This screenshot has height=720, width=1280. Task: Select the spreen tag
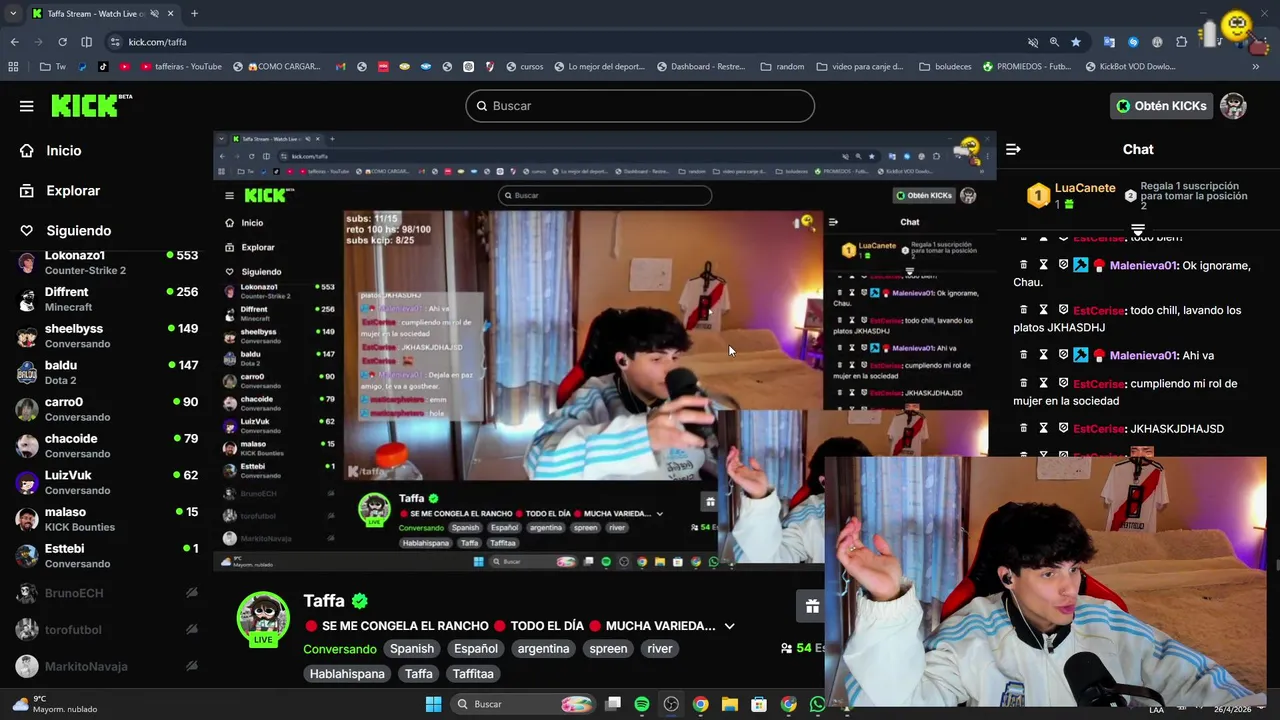pos(608,649)
